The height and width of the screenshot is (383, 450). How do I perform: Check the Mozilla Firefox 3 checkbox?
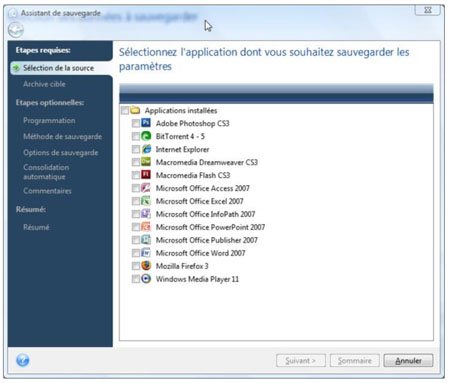tap(136, 266)
